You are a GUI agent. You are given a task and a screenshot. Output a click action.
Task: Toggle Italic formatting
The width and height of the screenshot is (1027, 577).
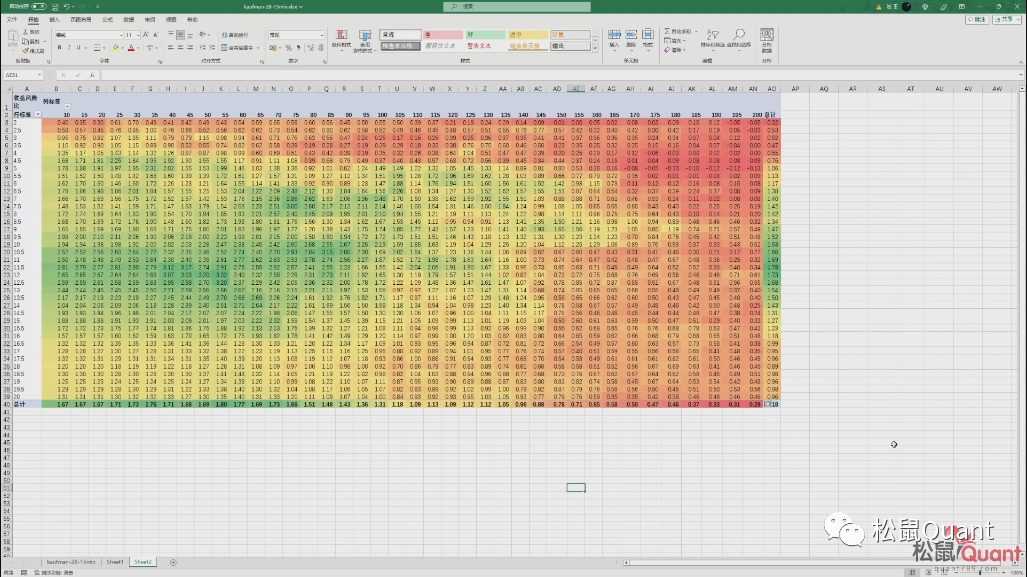tap(69, 48)
